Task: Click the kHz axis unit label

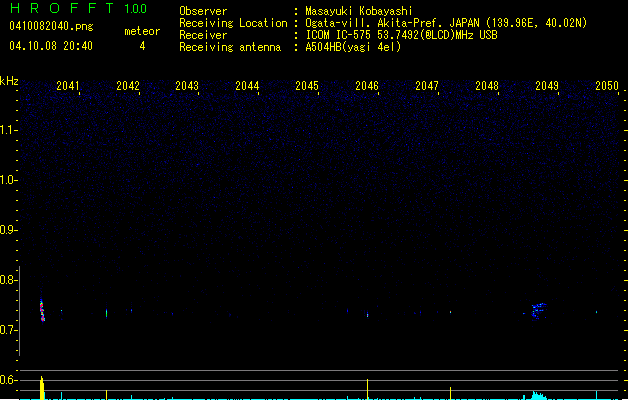Action: coord(9,81)
